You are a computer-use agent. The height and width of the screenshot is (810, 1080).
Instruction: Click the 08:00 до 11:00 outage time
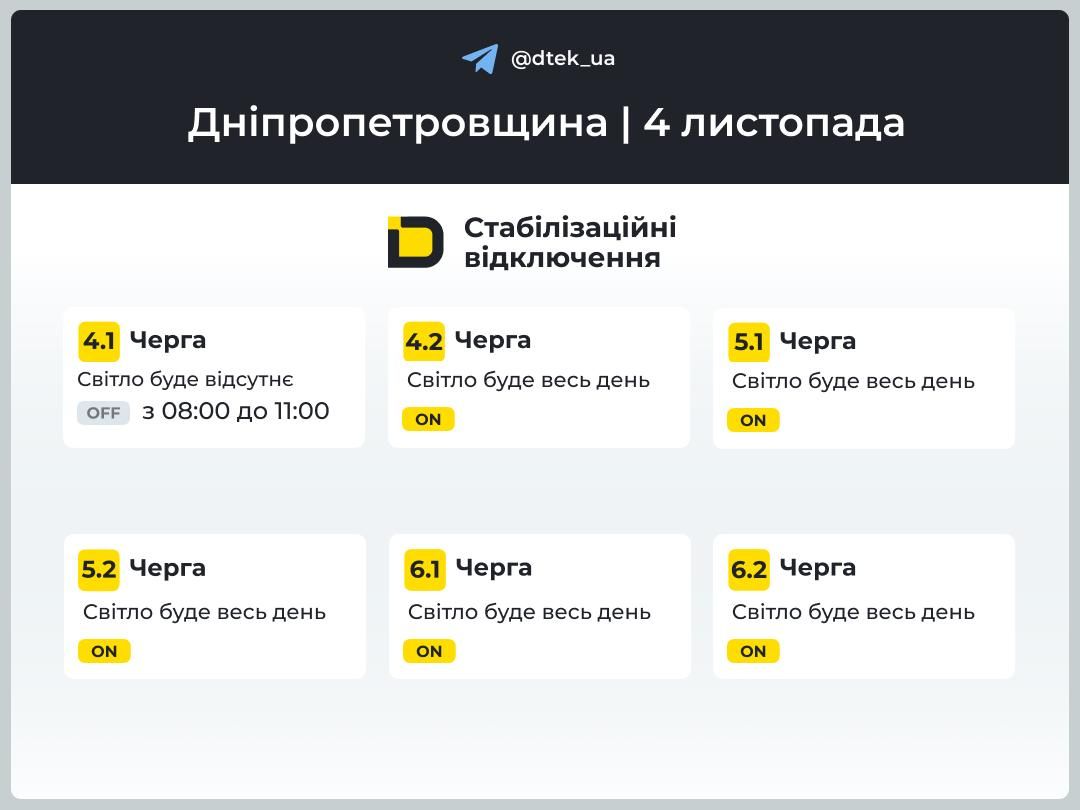click(x=236, y=411)
